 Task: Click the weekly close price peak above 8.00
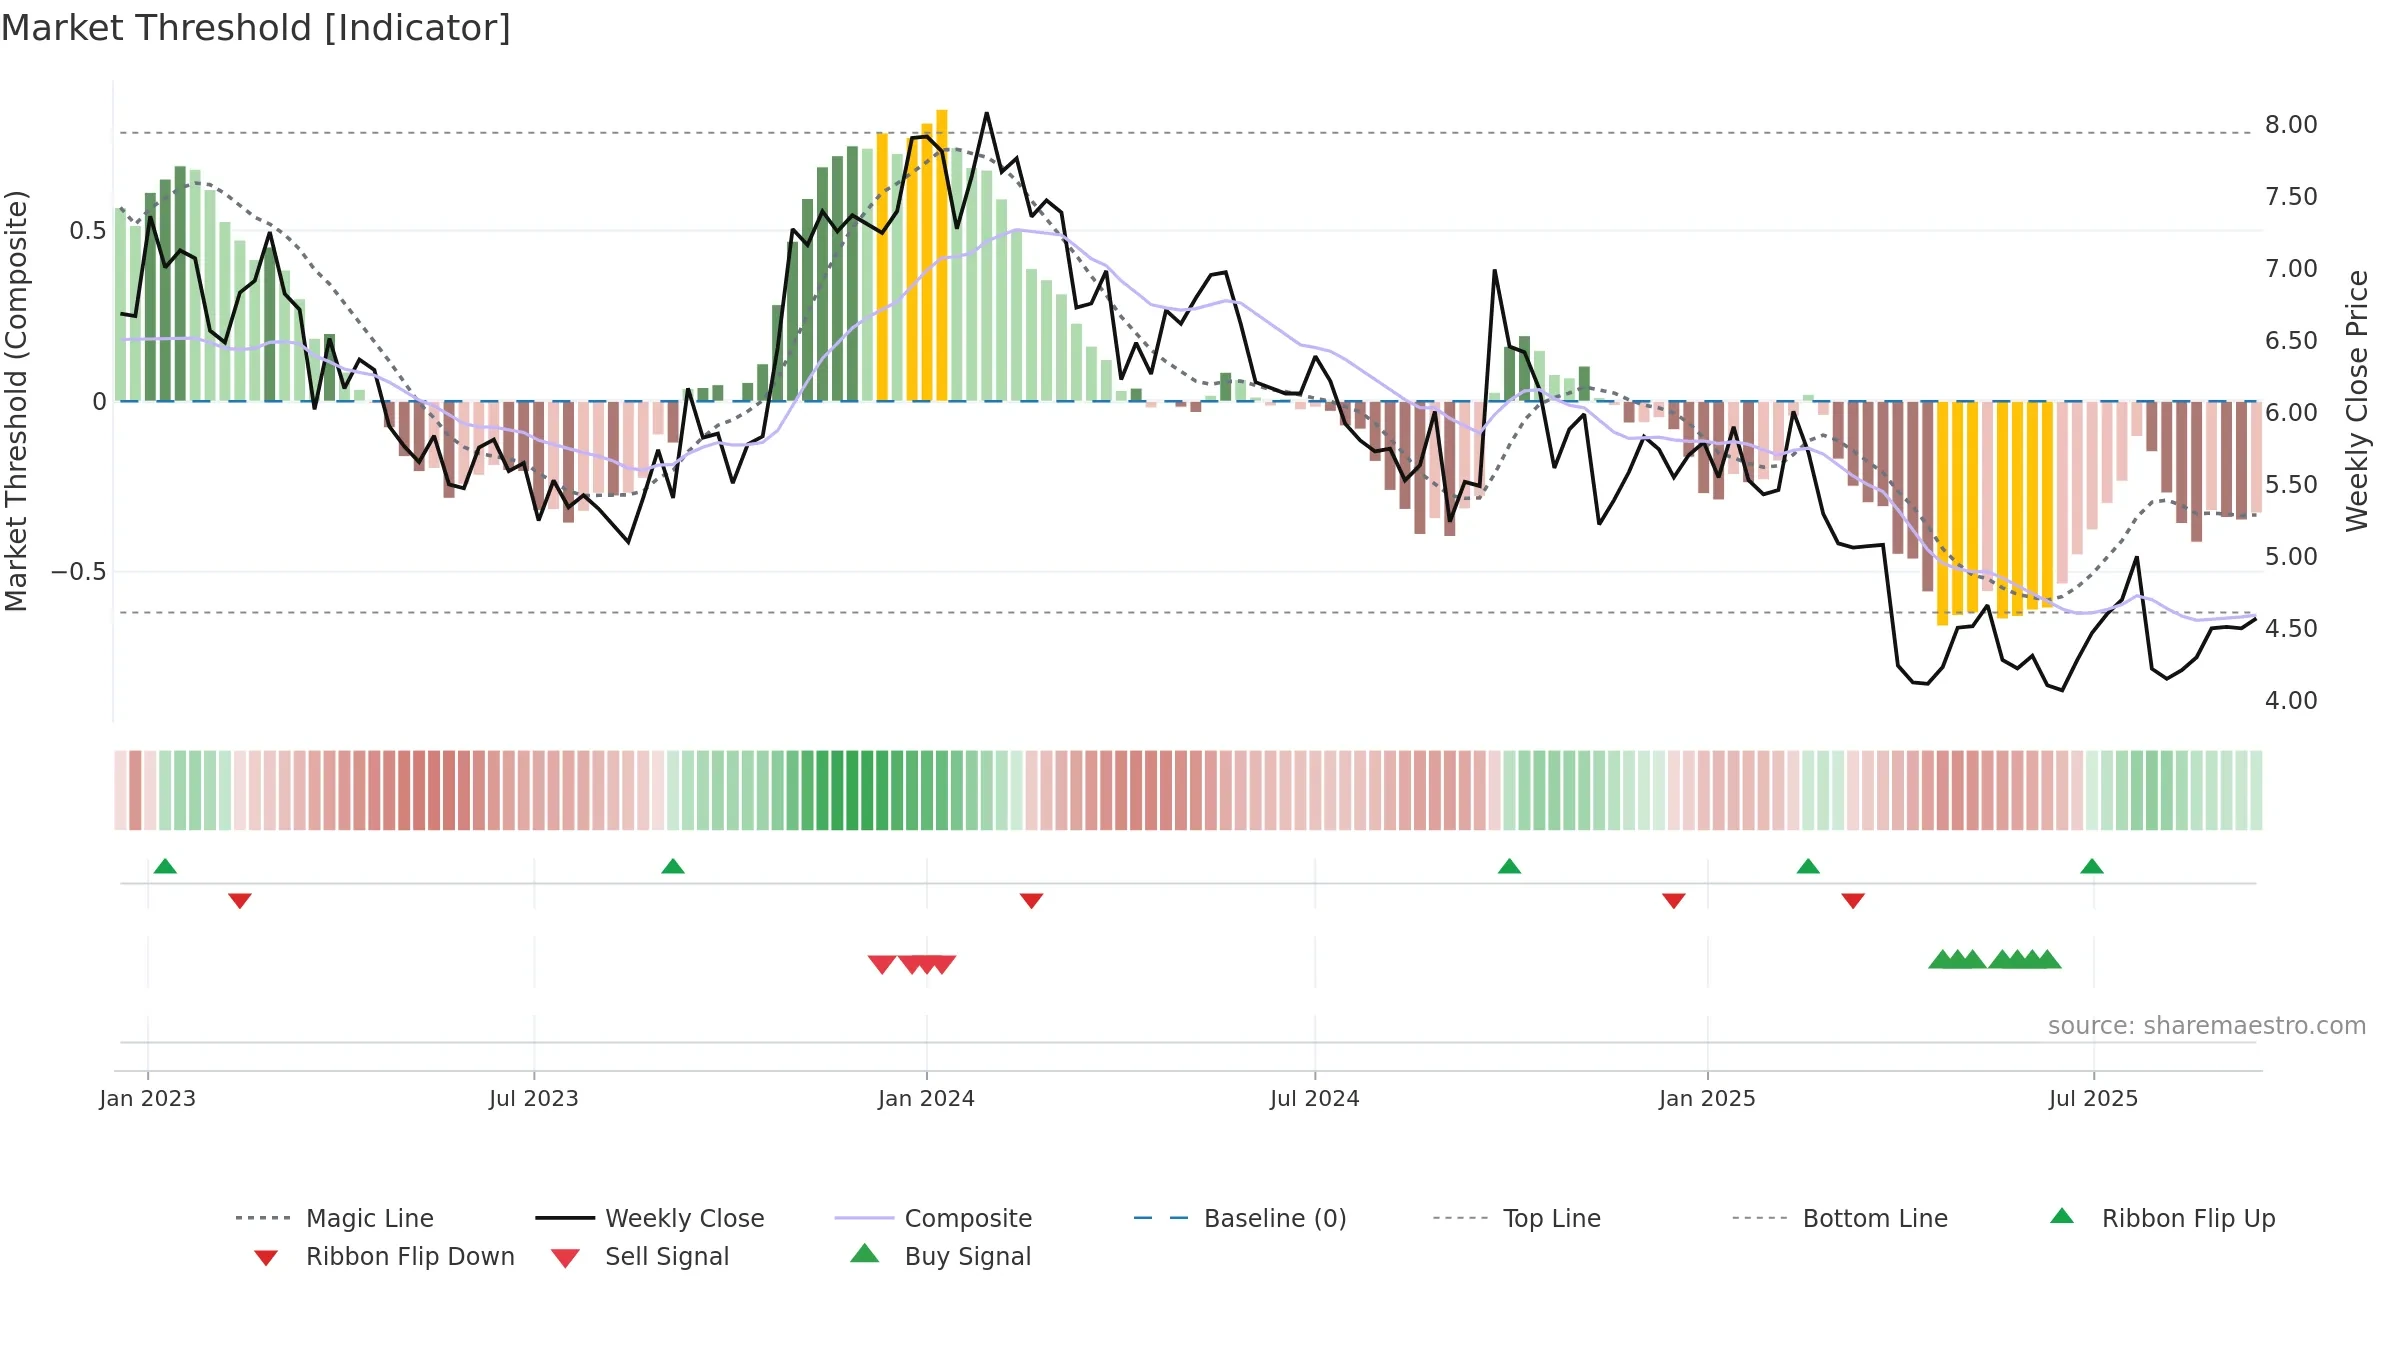point(987,113)
